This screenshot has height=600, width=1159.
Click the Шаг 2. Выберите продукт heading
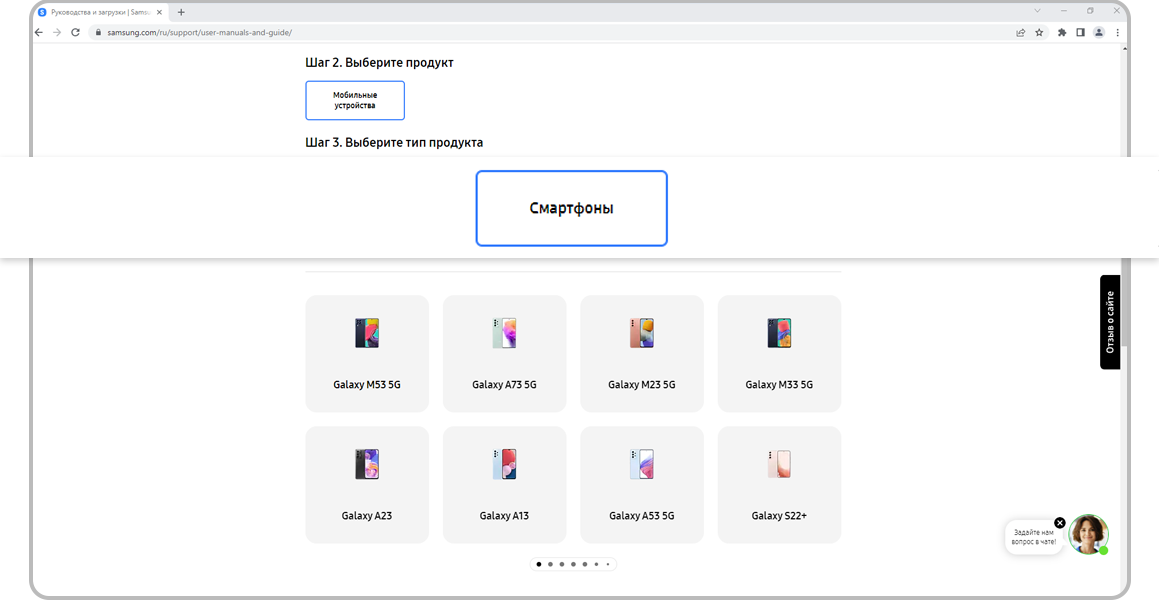(379, 63)
